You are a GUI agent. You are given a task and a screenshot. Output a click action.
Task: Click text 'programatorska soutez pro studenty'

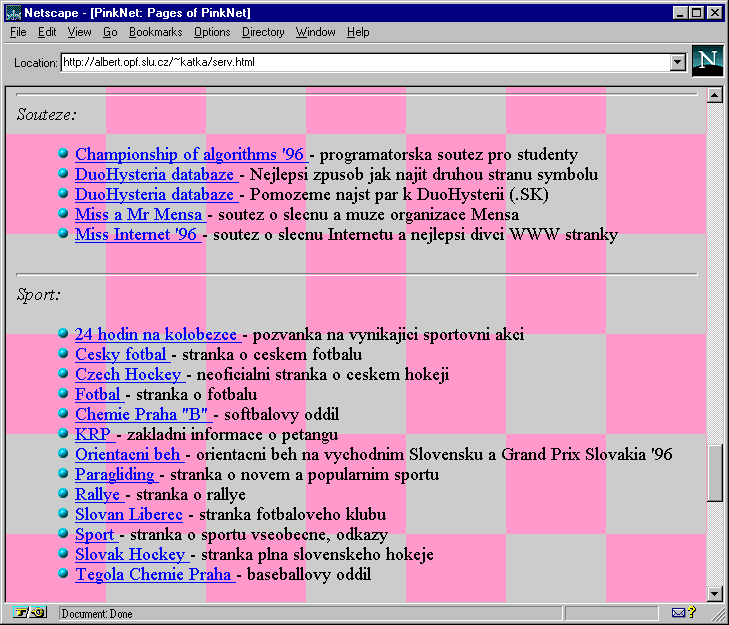(x=449, y=154)
